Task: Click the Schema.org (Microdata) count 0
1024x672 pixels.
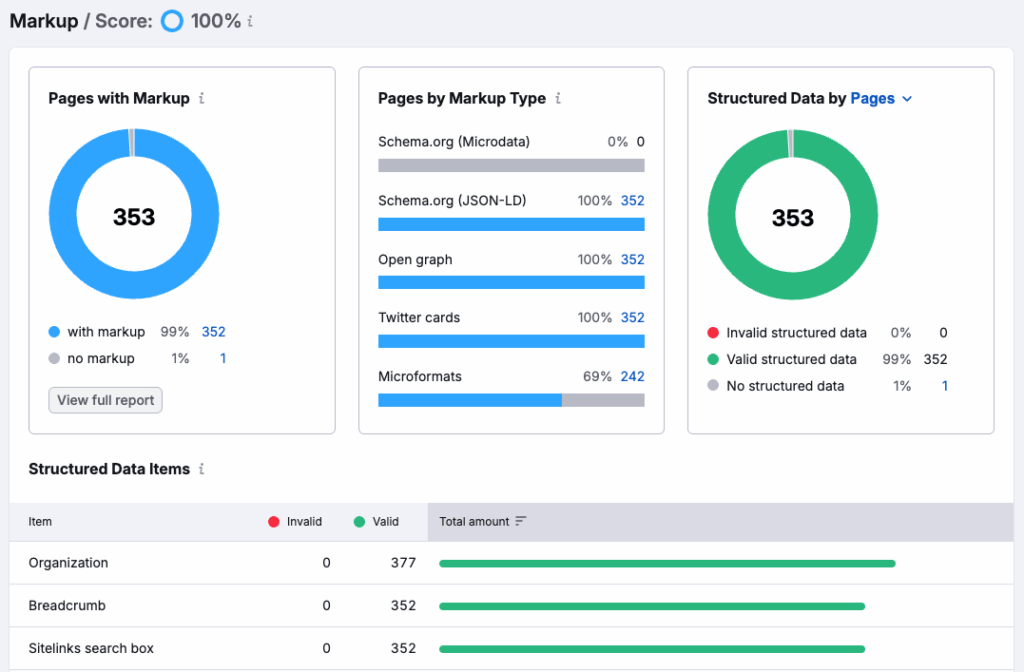Action: [x=641, y=142]
